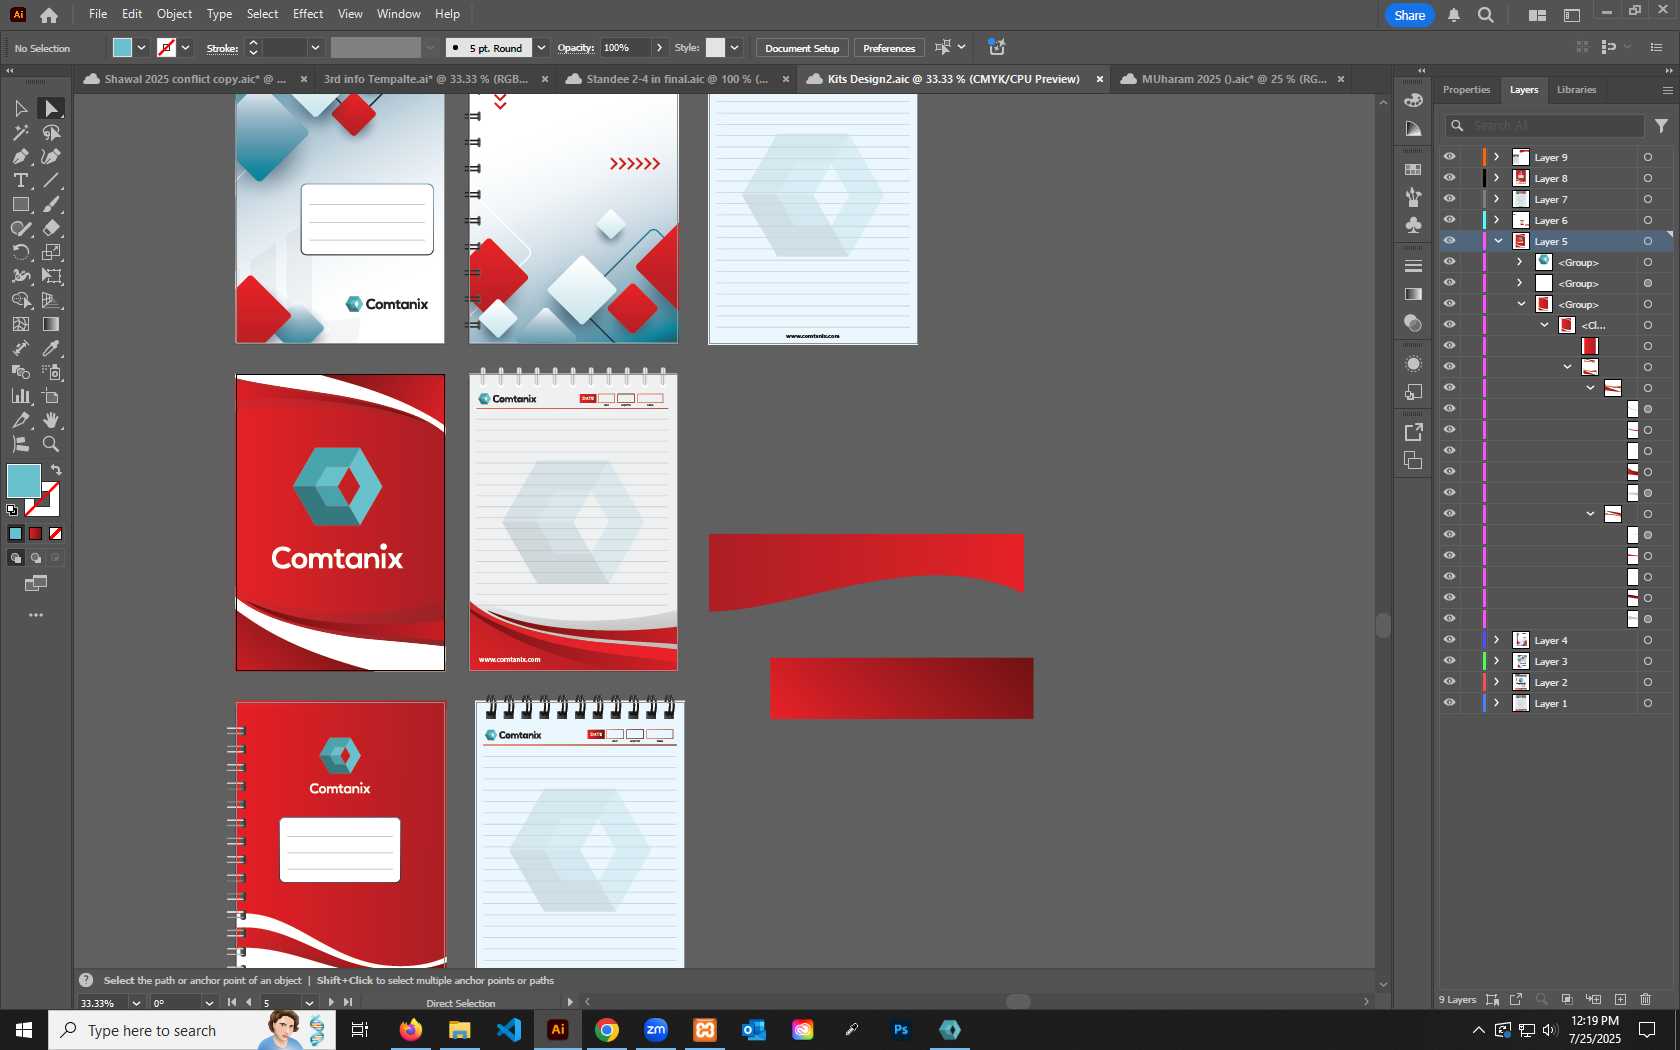This screenshot has width=1680, height=1050.
Task: Open the Effect menu
Action: [x=308, y=14]
